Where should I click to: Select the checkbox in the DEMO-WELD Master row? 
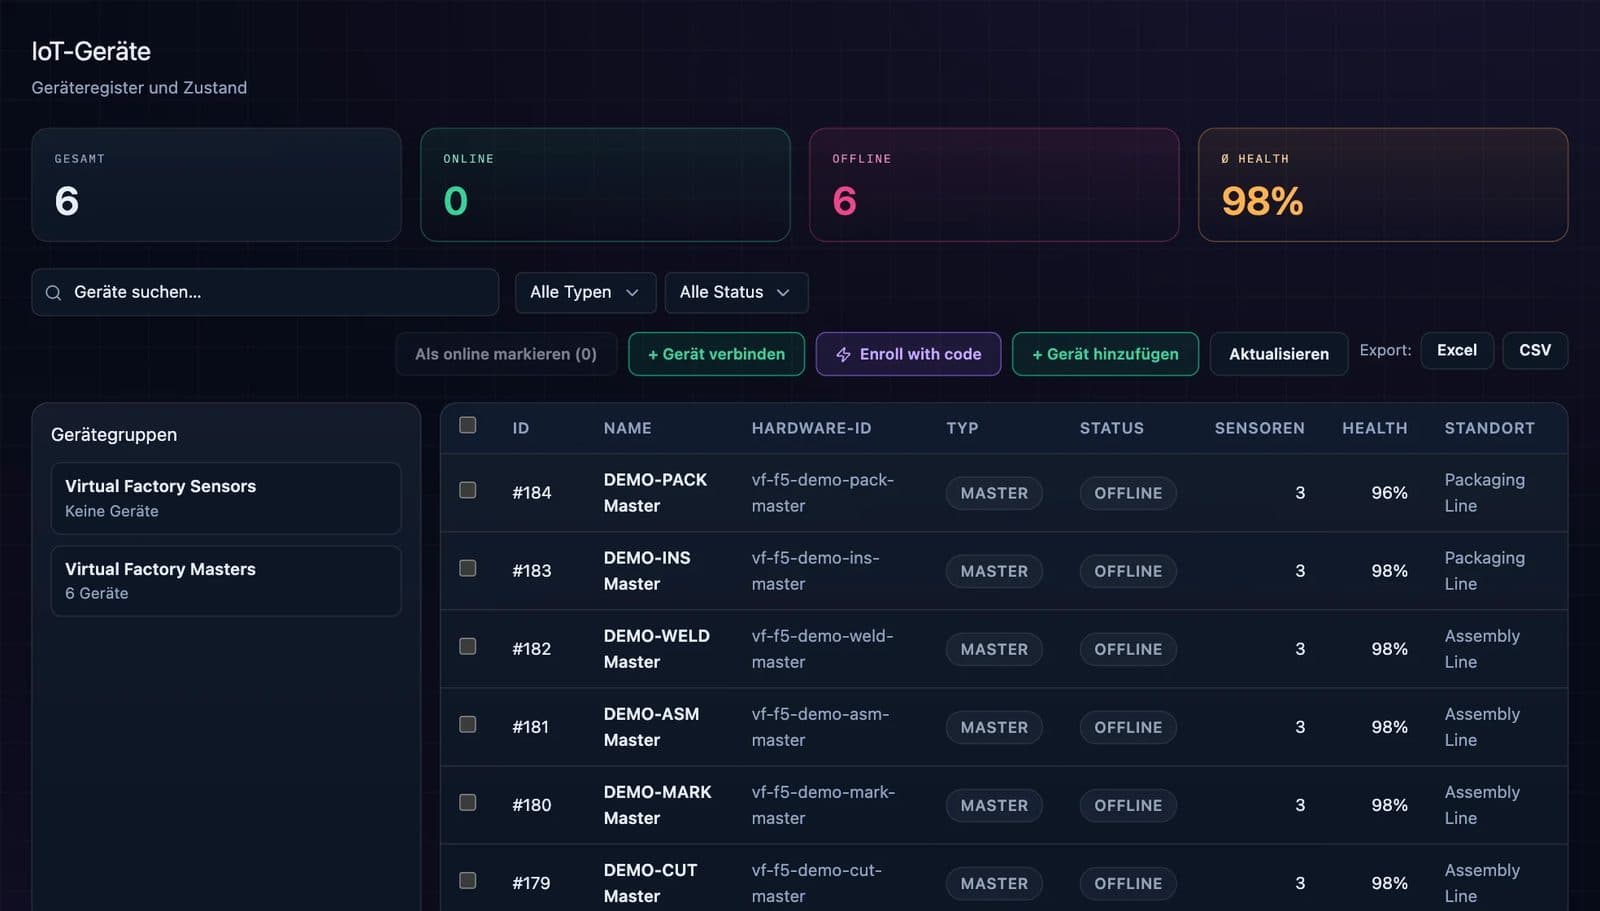coord(467,646)
